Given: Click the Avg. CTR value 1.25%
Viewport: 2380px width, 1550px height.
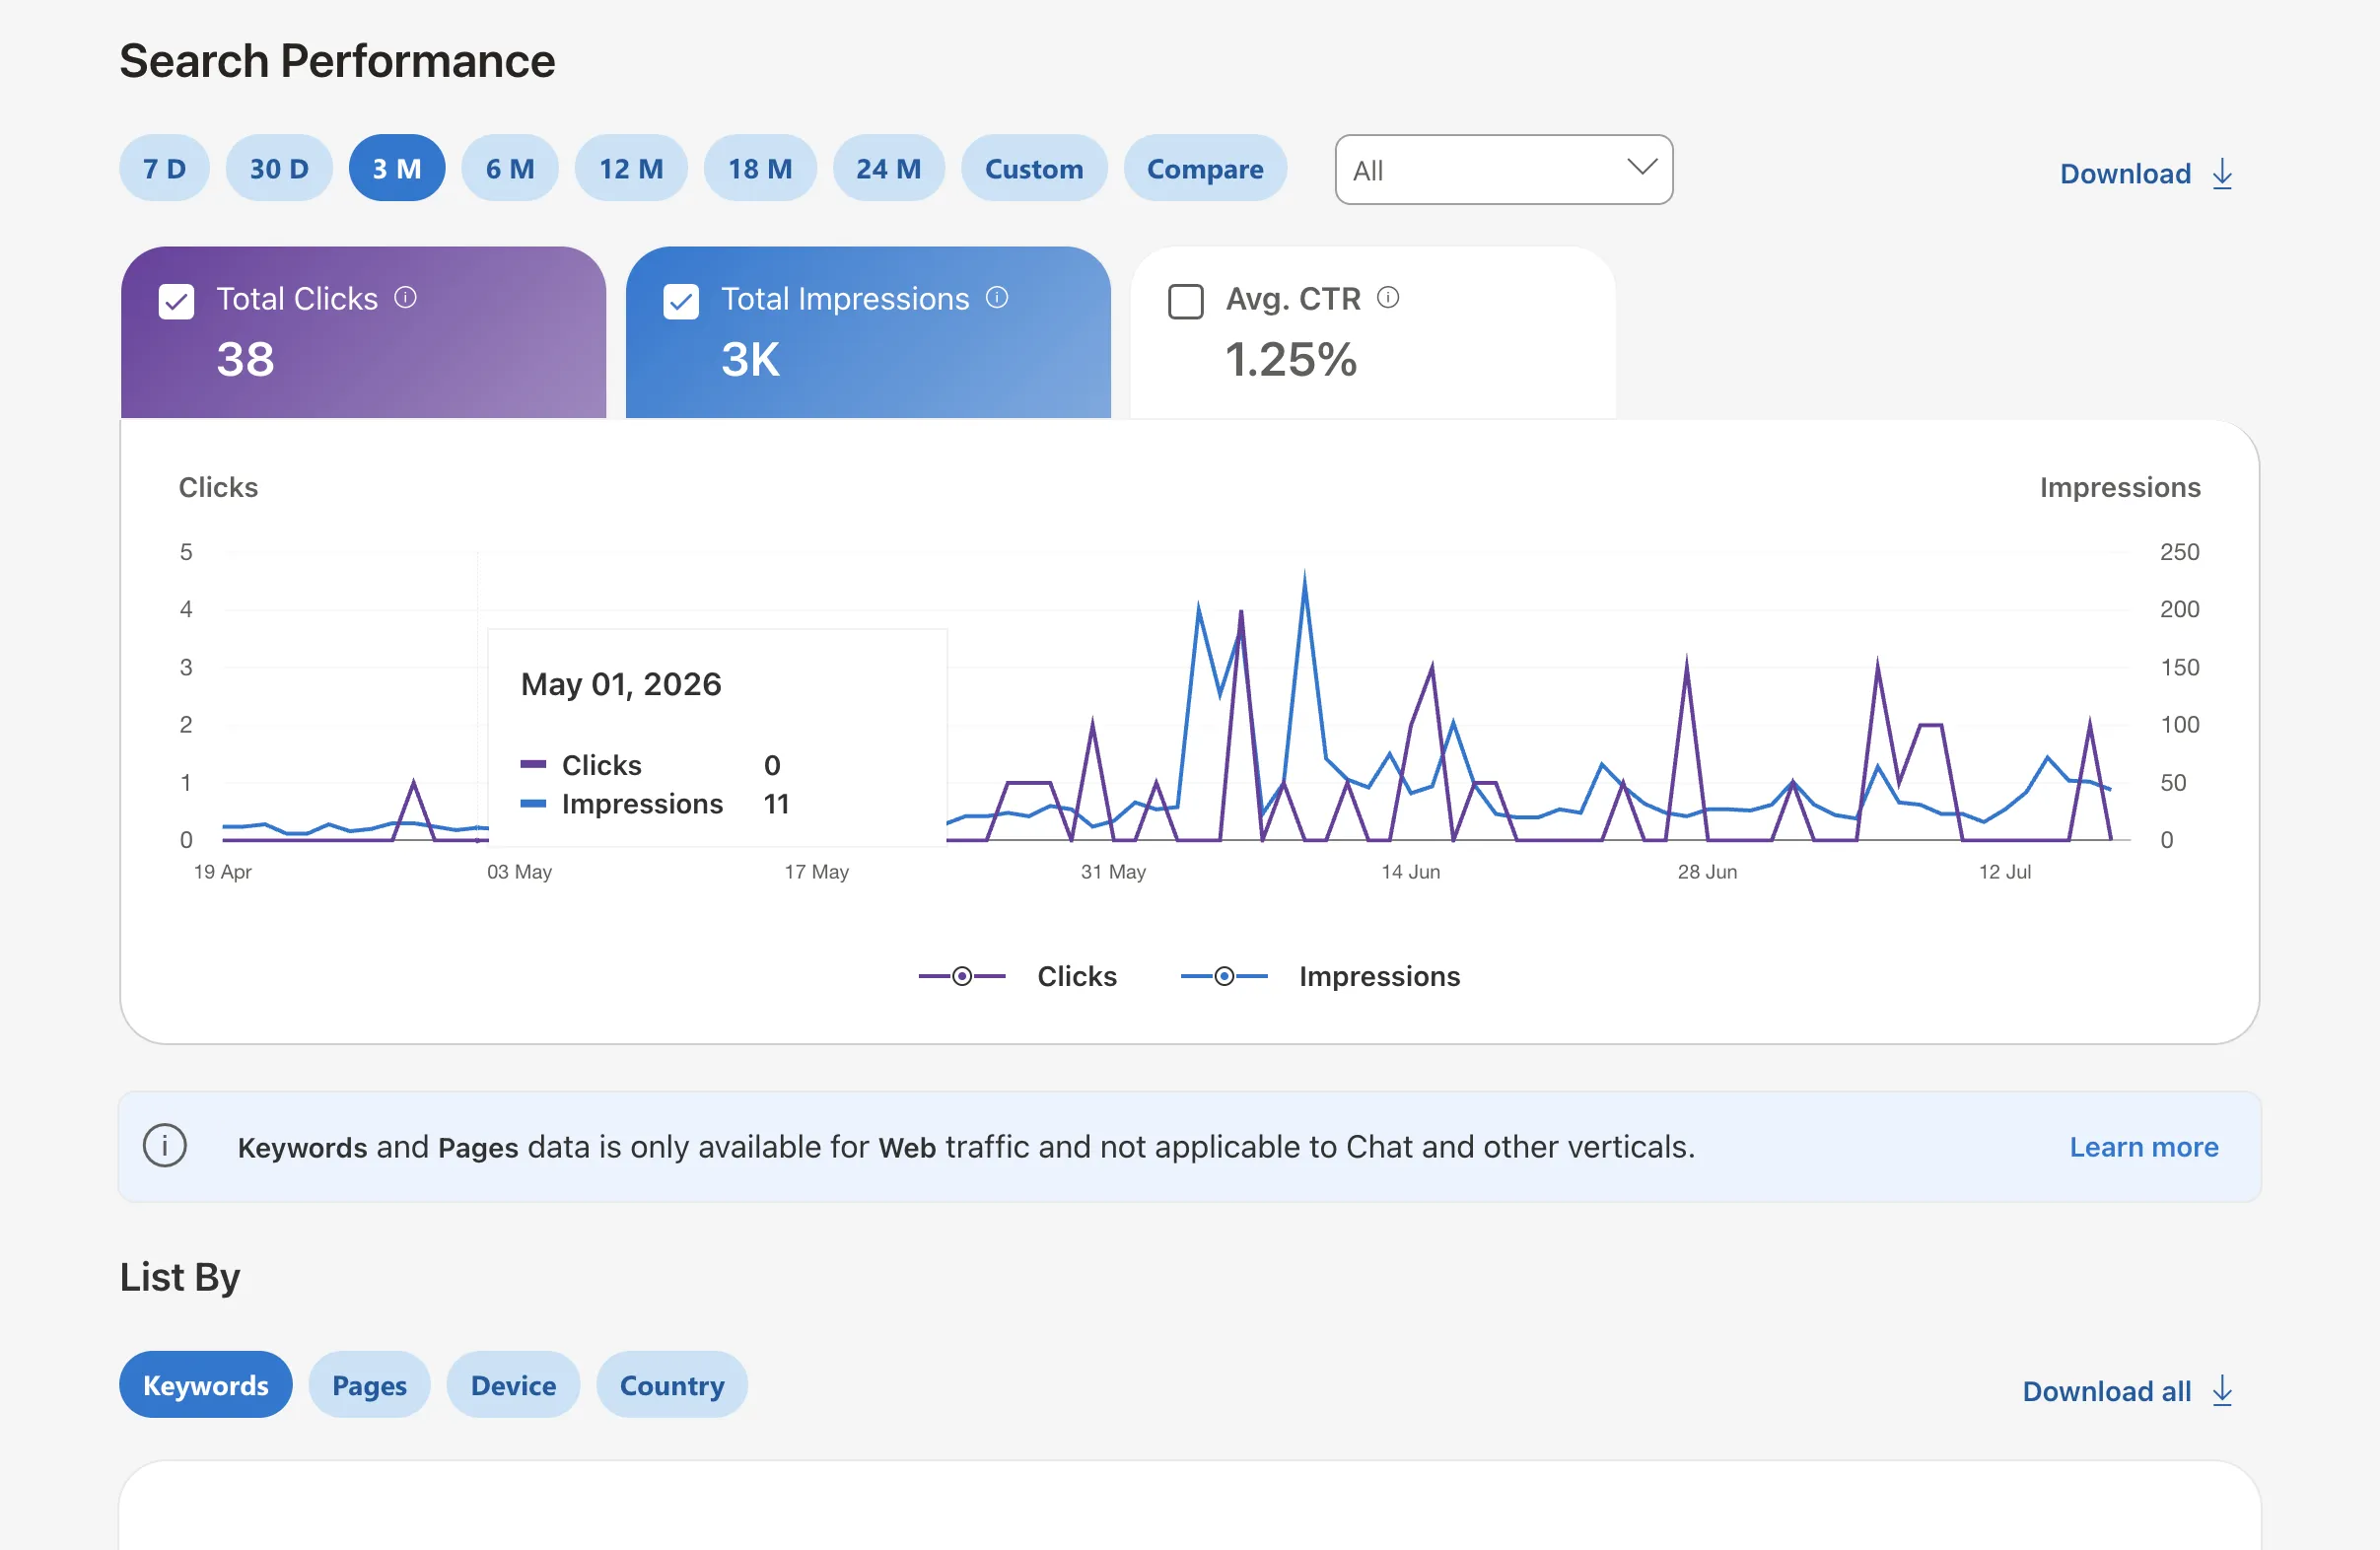Looking at the screenshot, I should 1291,359.
